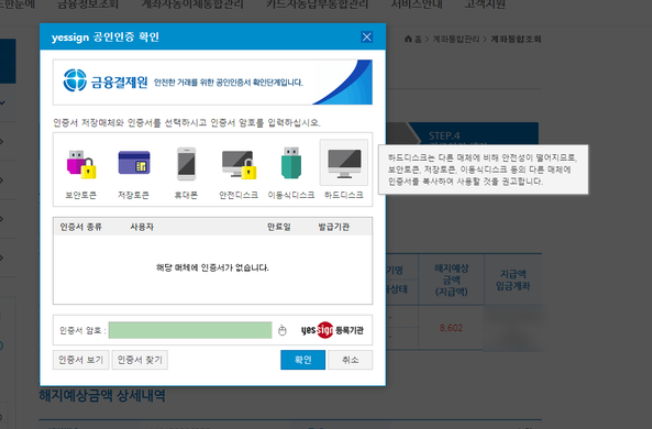Click the 만료일 column header
Screen dimensions: 652x429
[279, 227]
